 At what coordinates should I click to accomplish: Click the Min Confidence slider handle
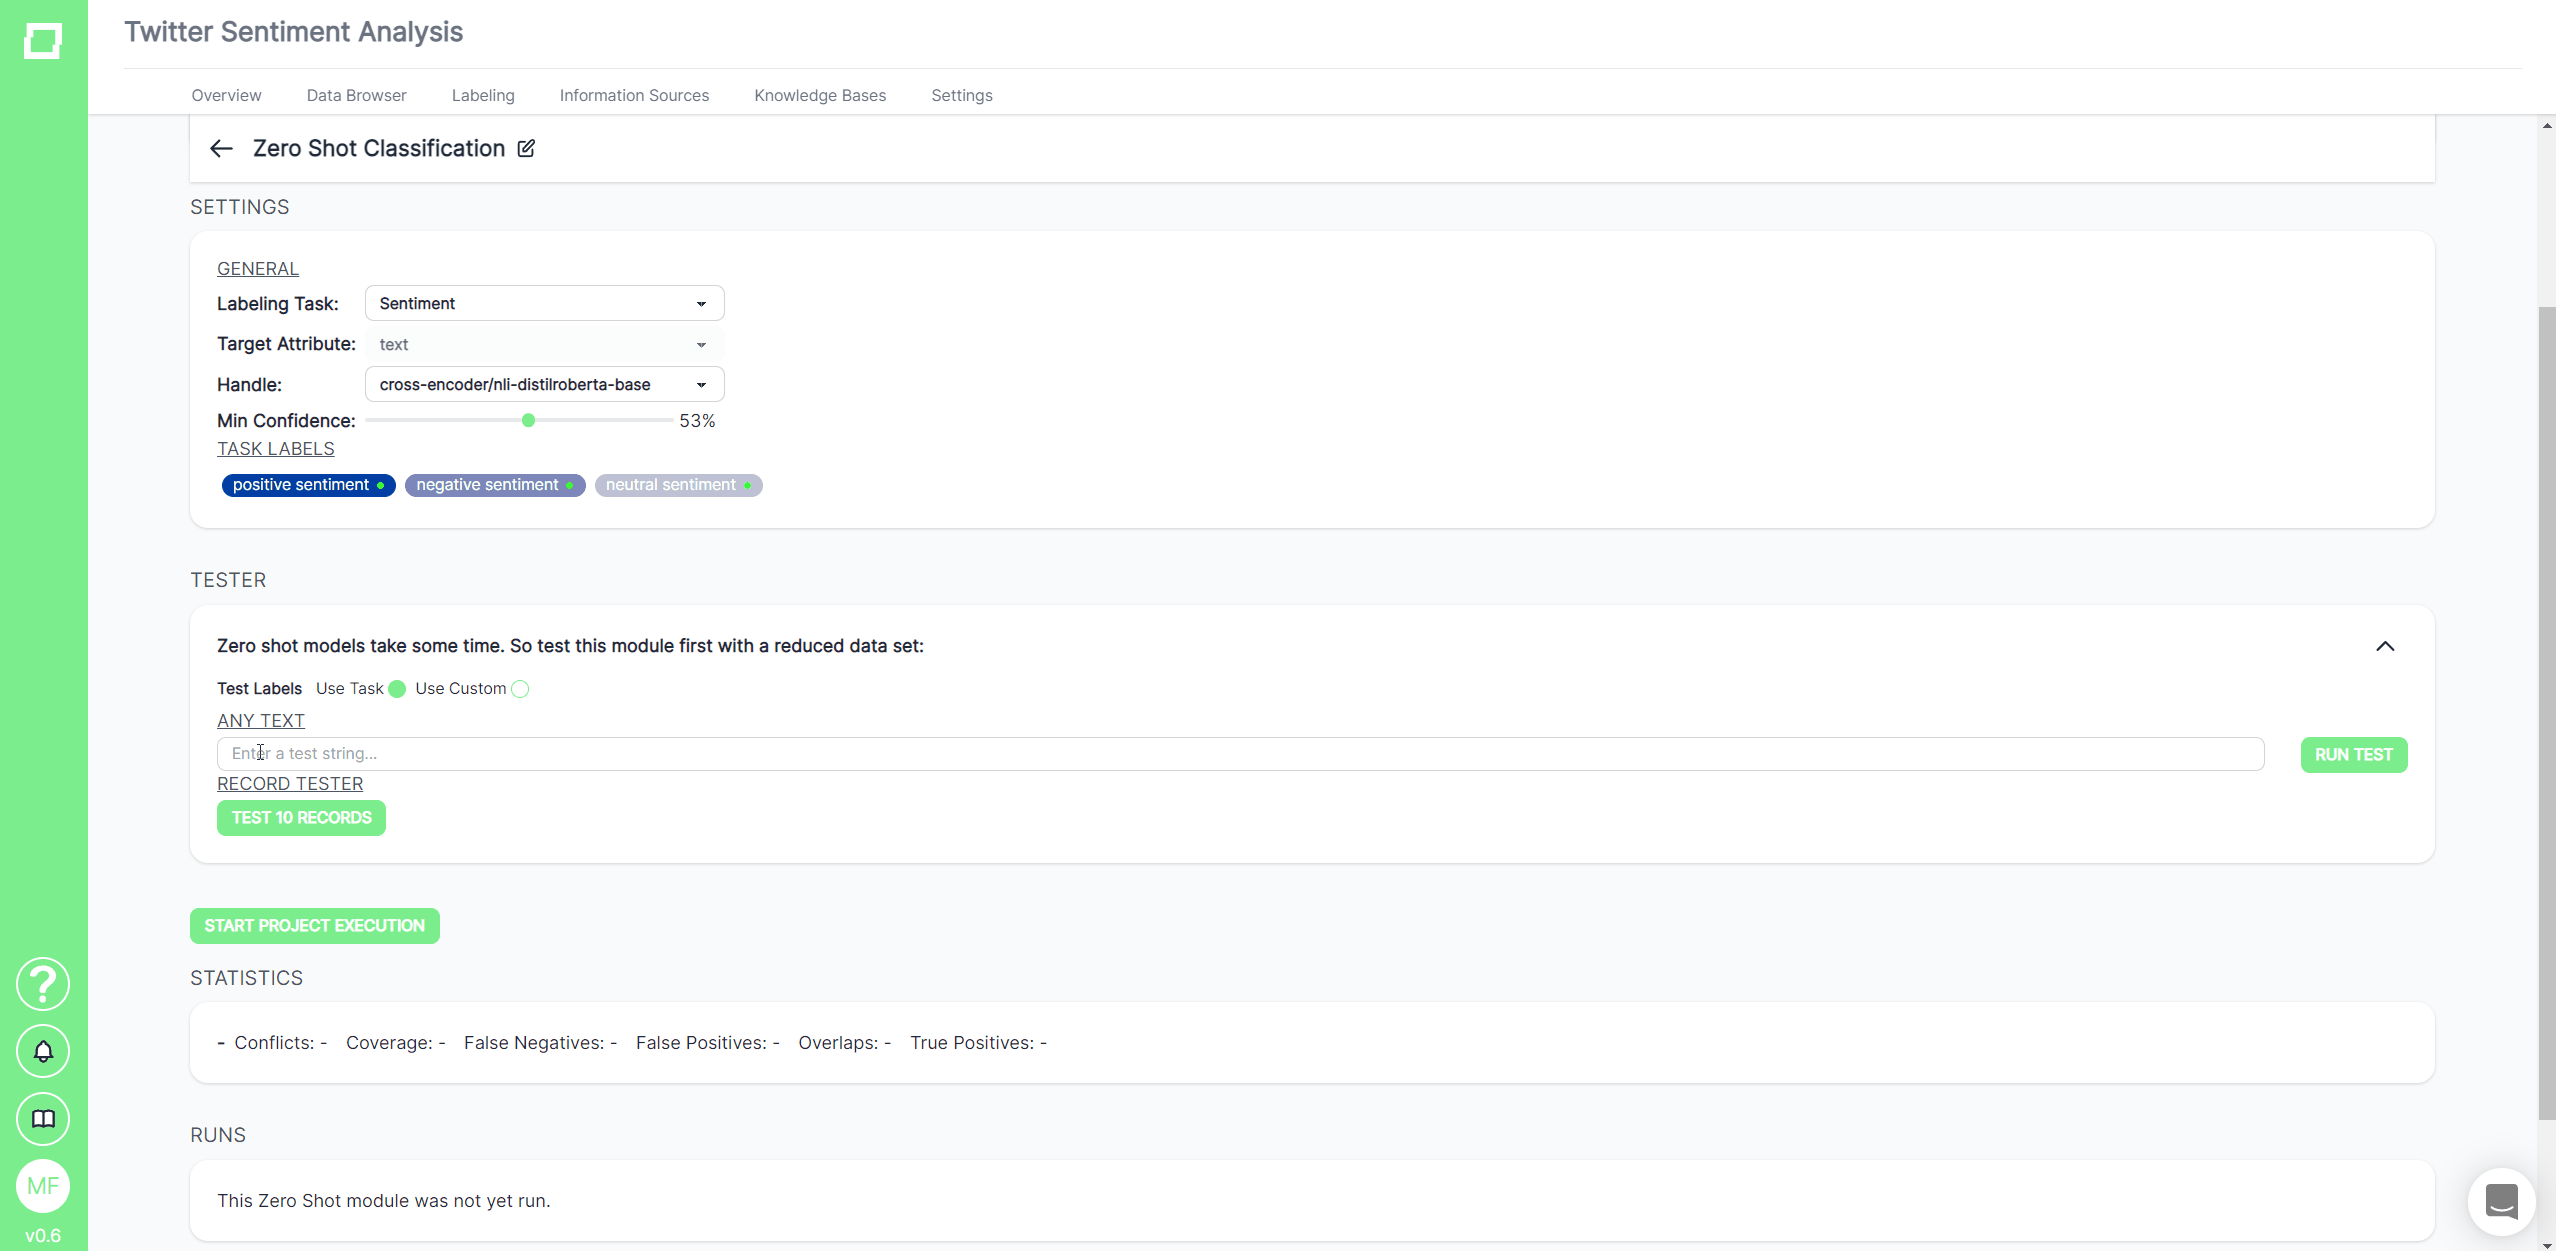pos(528,421)
